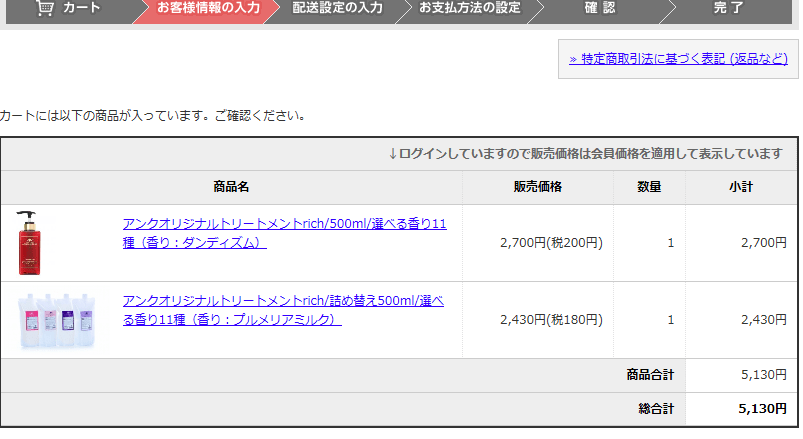Click the 数量 column header
This screenshot has width=803, height=439.
coord(650,186)
